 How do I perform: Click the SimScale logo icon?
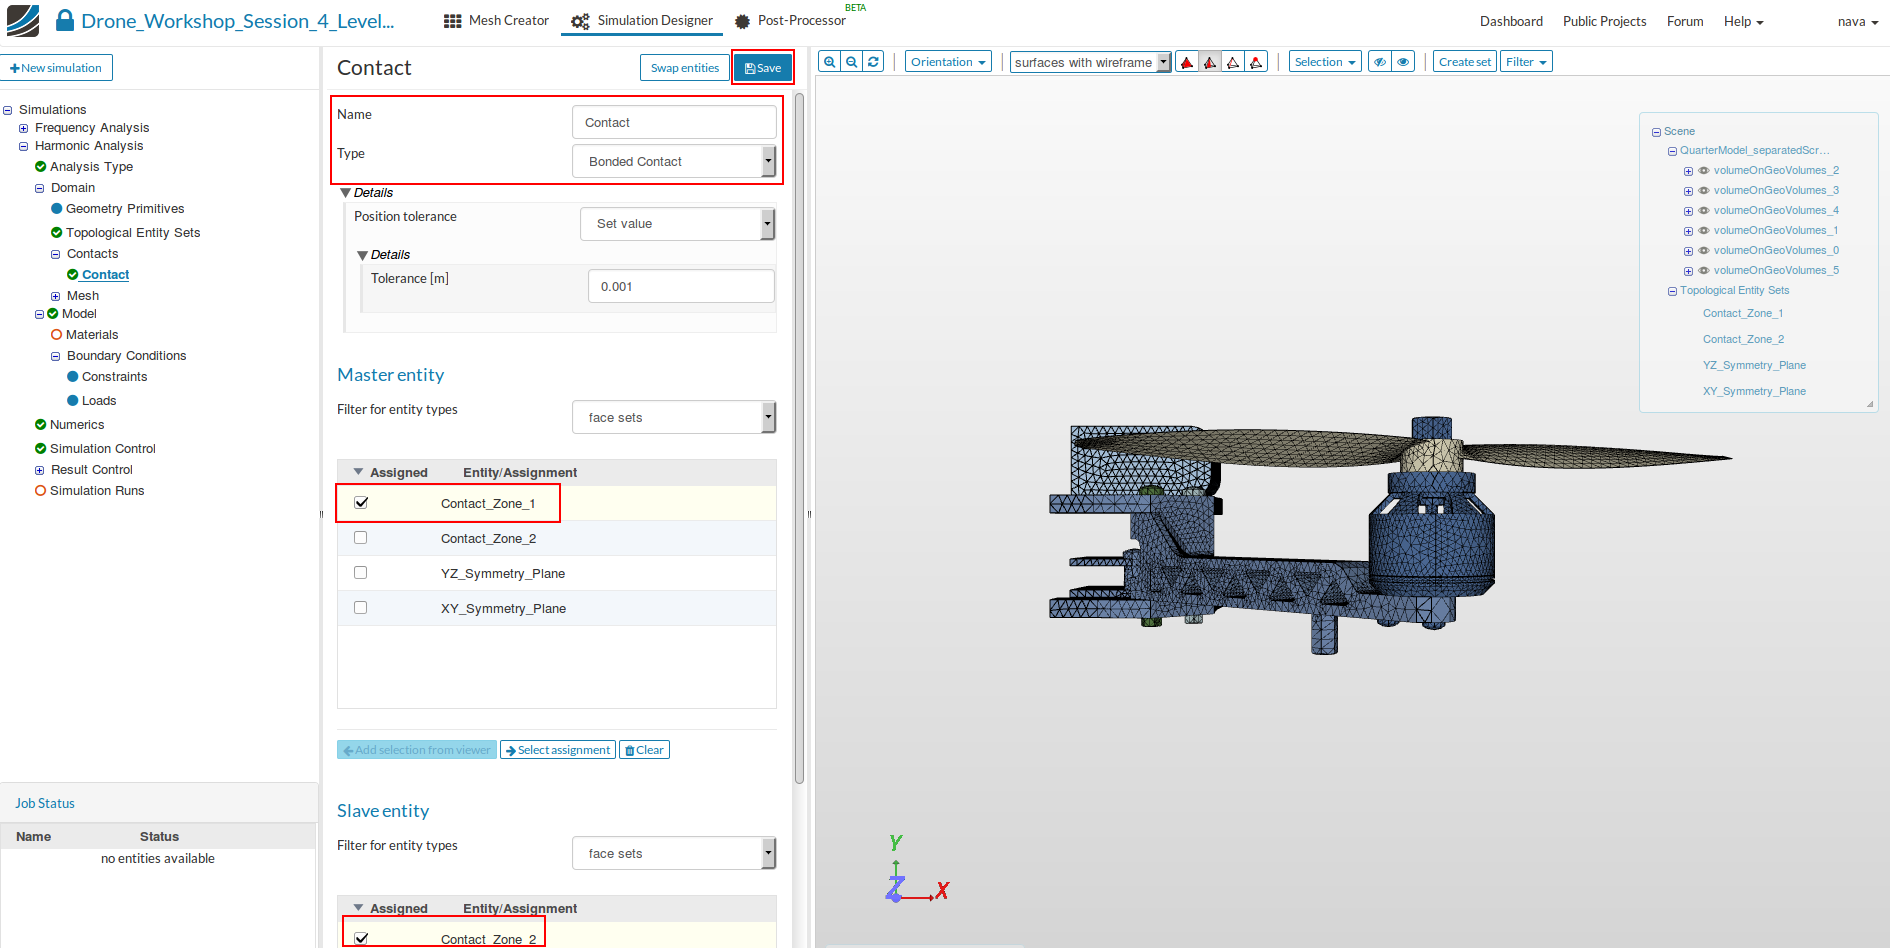tap(23, 21)
